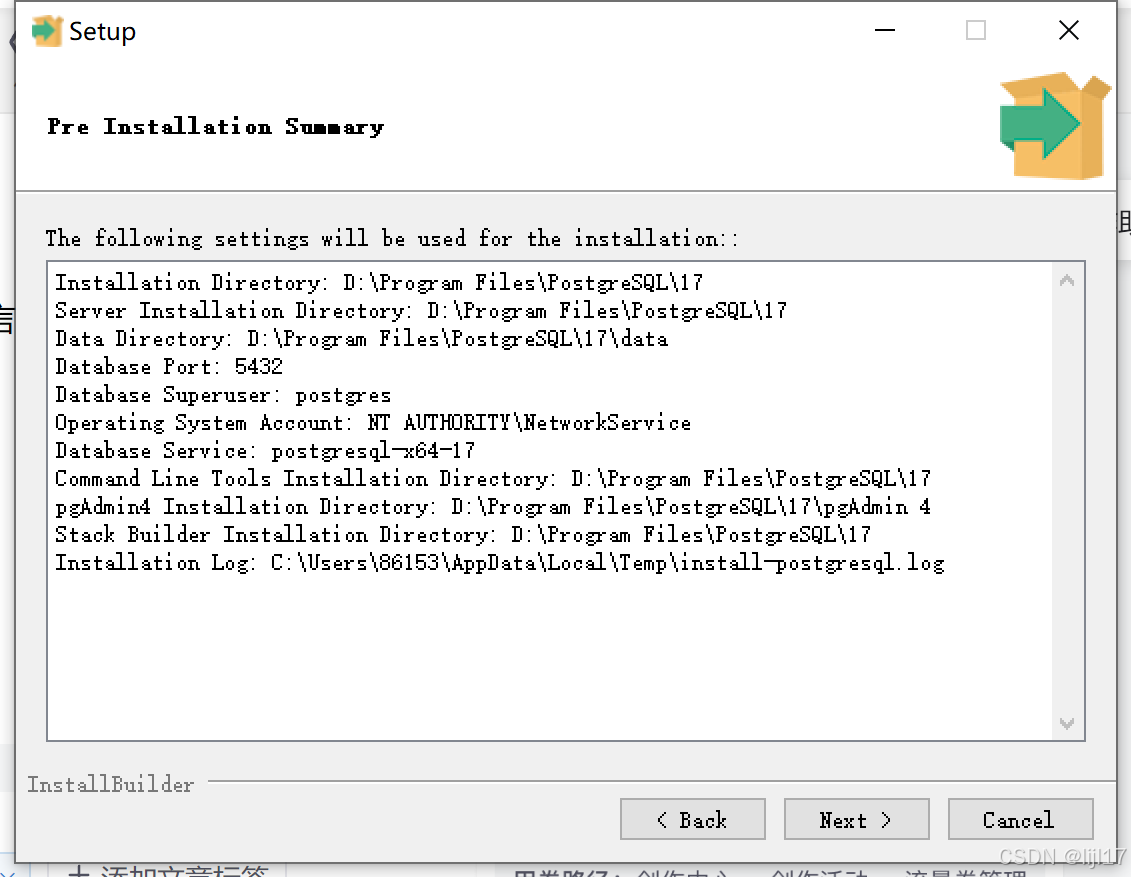Click the Next button to continue installation
Viewport: 1131px width, 877px height.
click(x=856, y=819)
